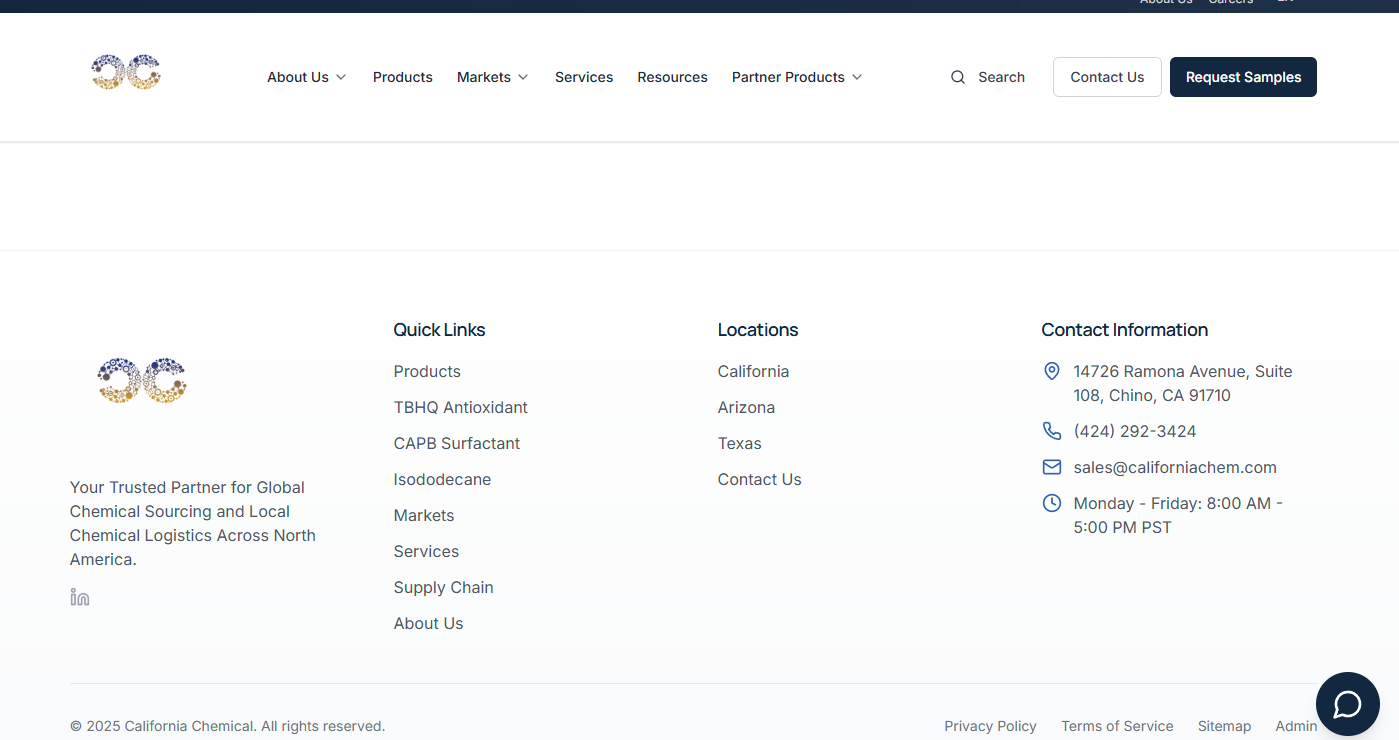
Task: Open the TBHQ Antioxidant quick link
Action: click(460, 407)
